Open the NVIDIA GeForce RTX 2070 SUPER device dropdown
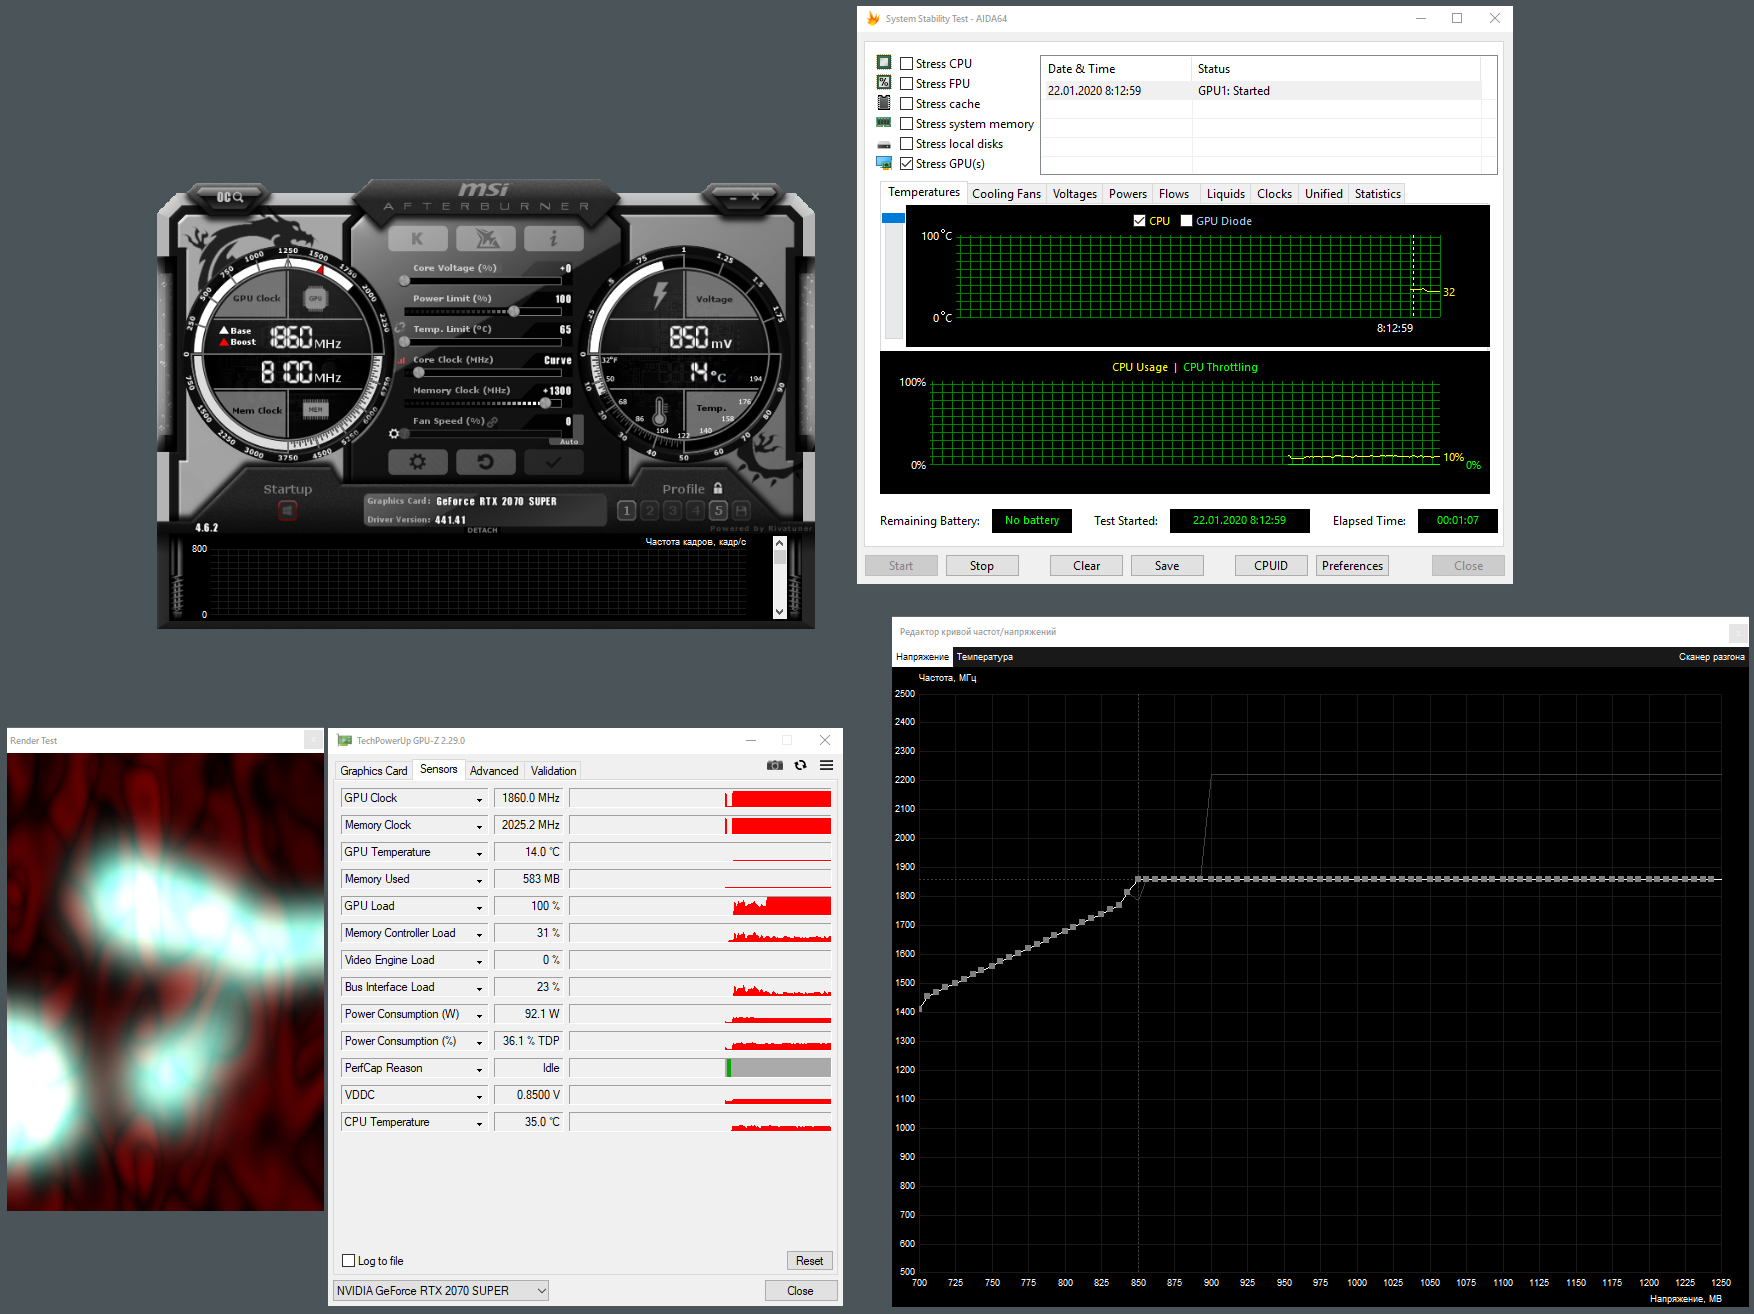Screen dimensions: 1754x1314 coord(441,1290)
